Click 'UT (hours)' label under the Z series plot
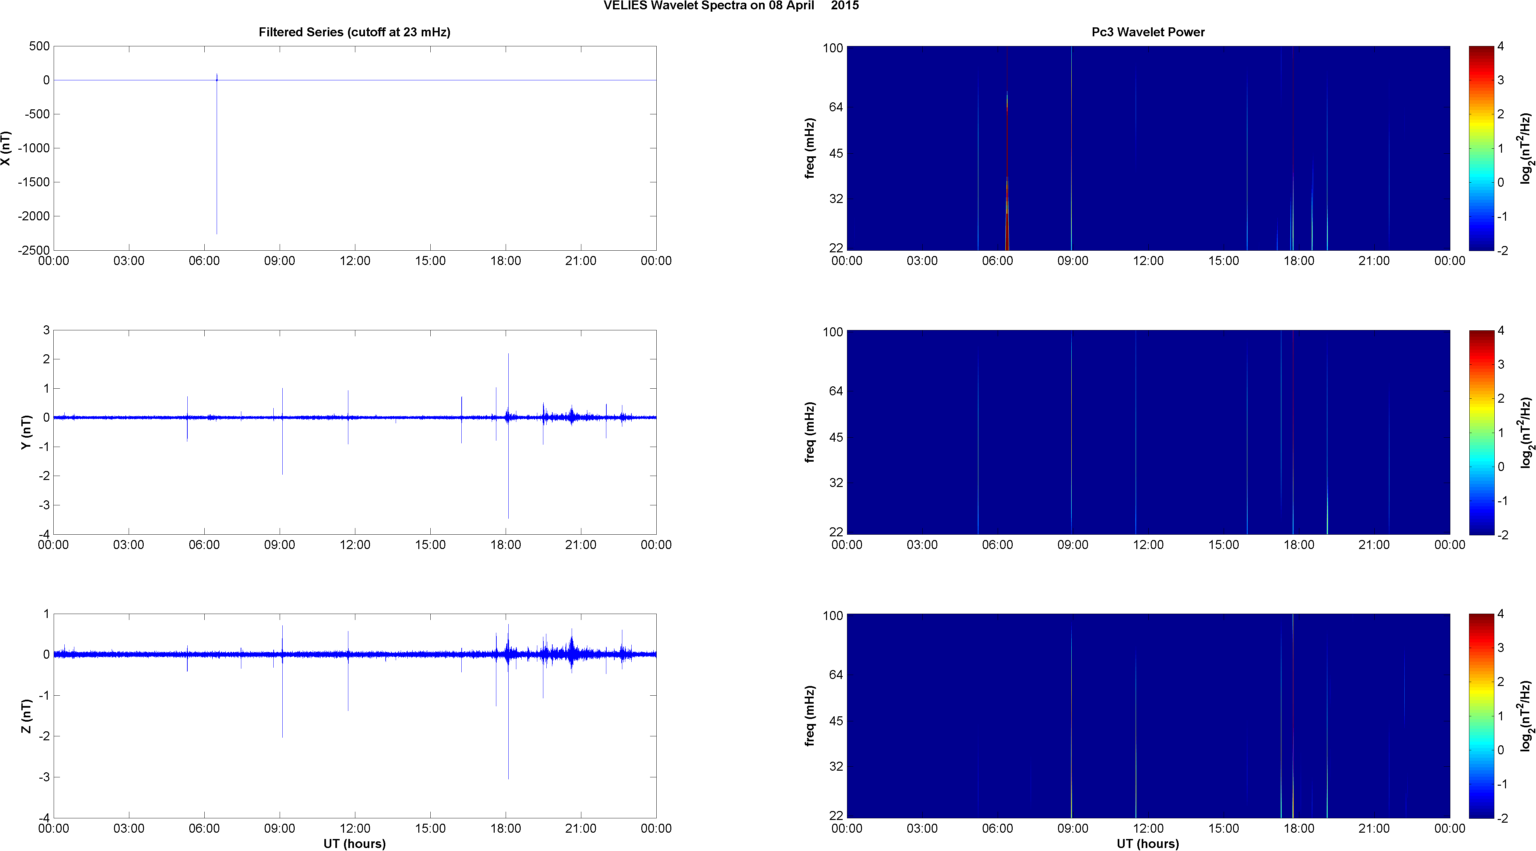 [x=354, y=844]
